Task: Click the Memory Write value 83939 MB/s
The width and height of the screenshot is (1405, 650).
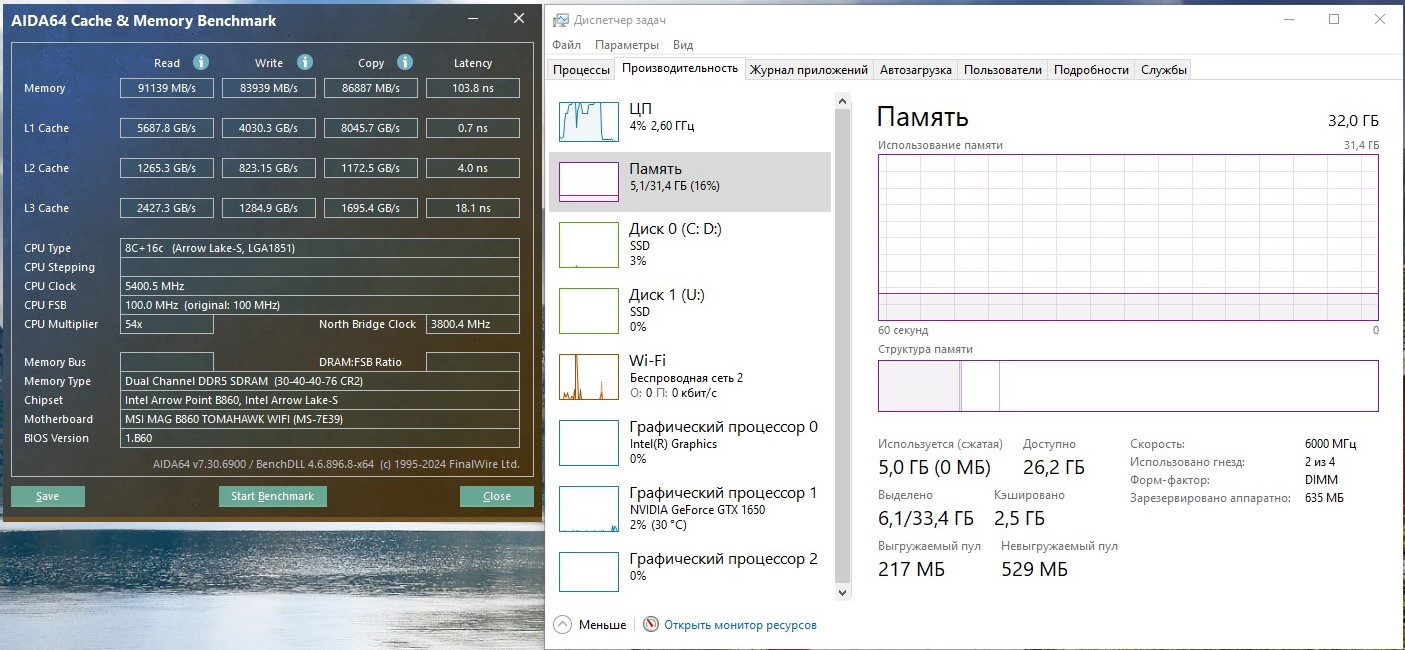Action: coord(269,88)
